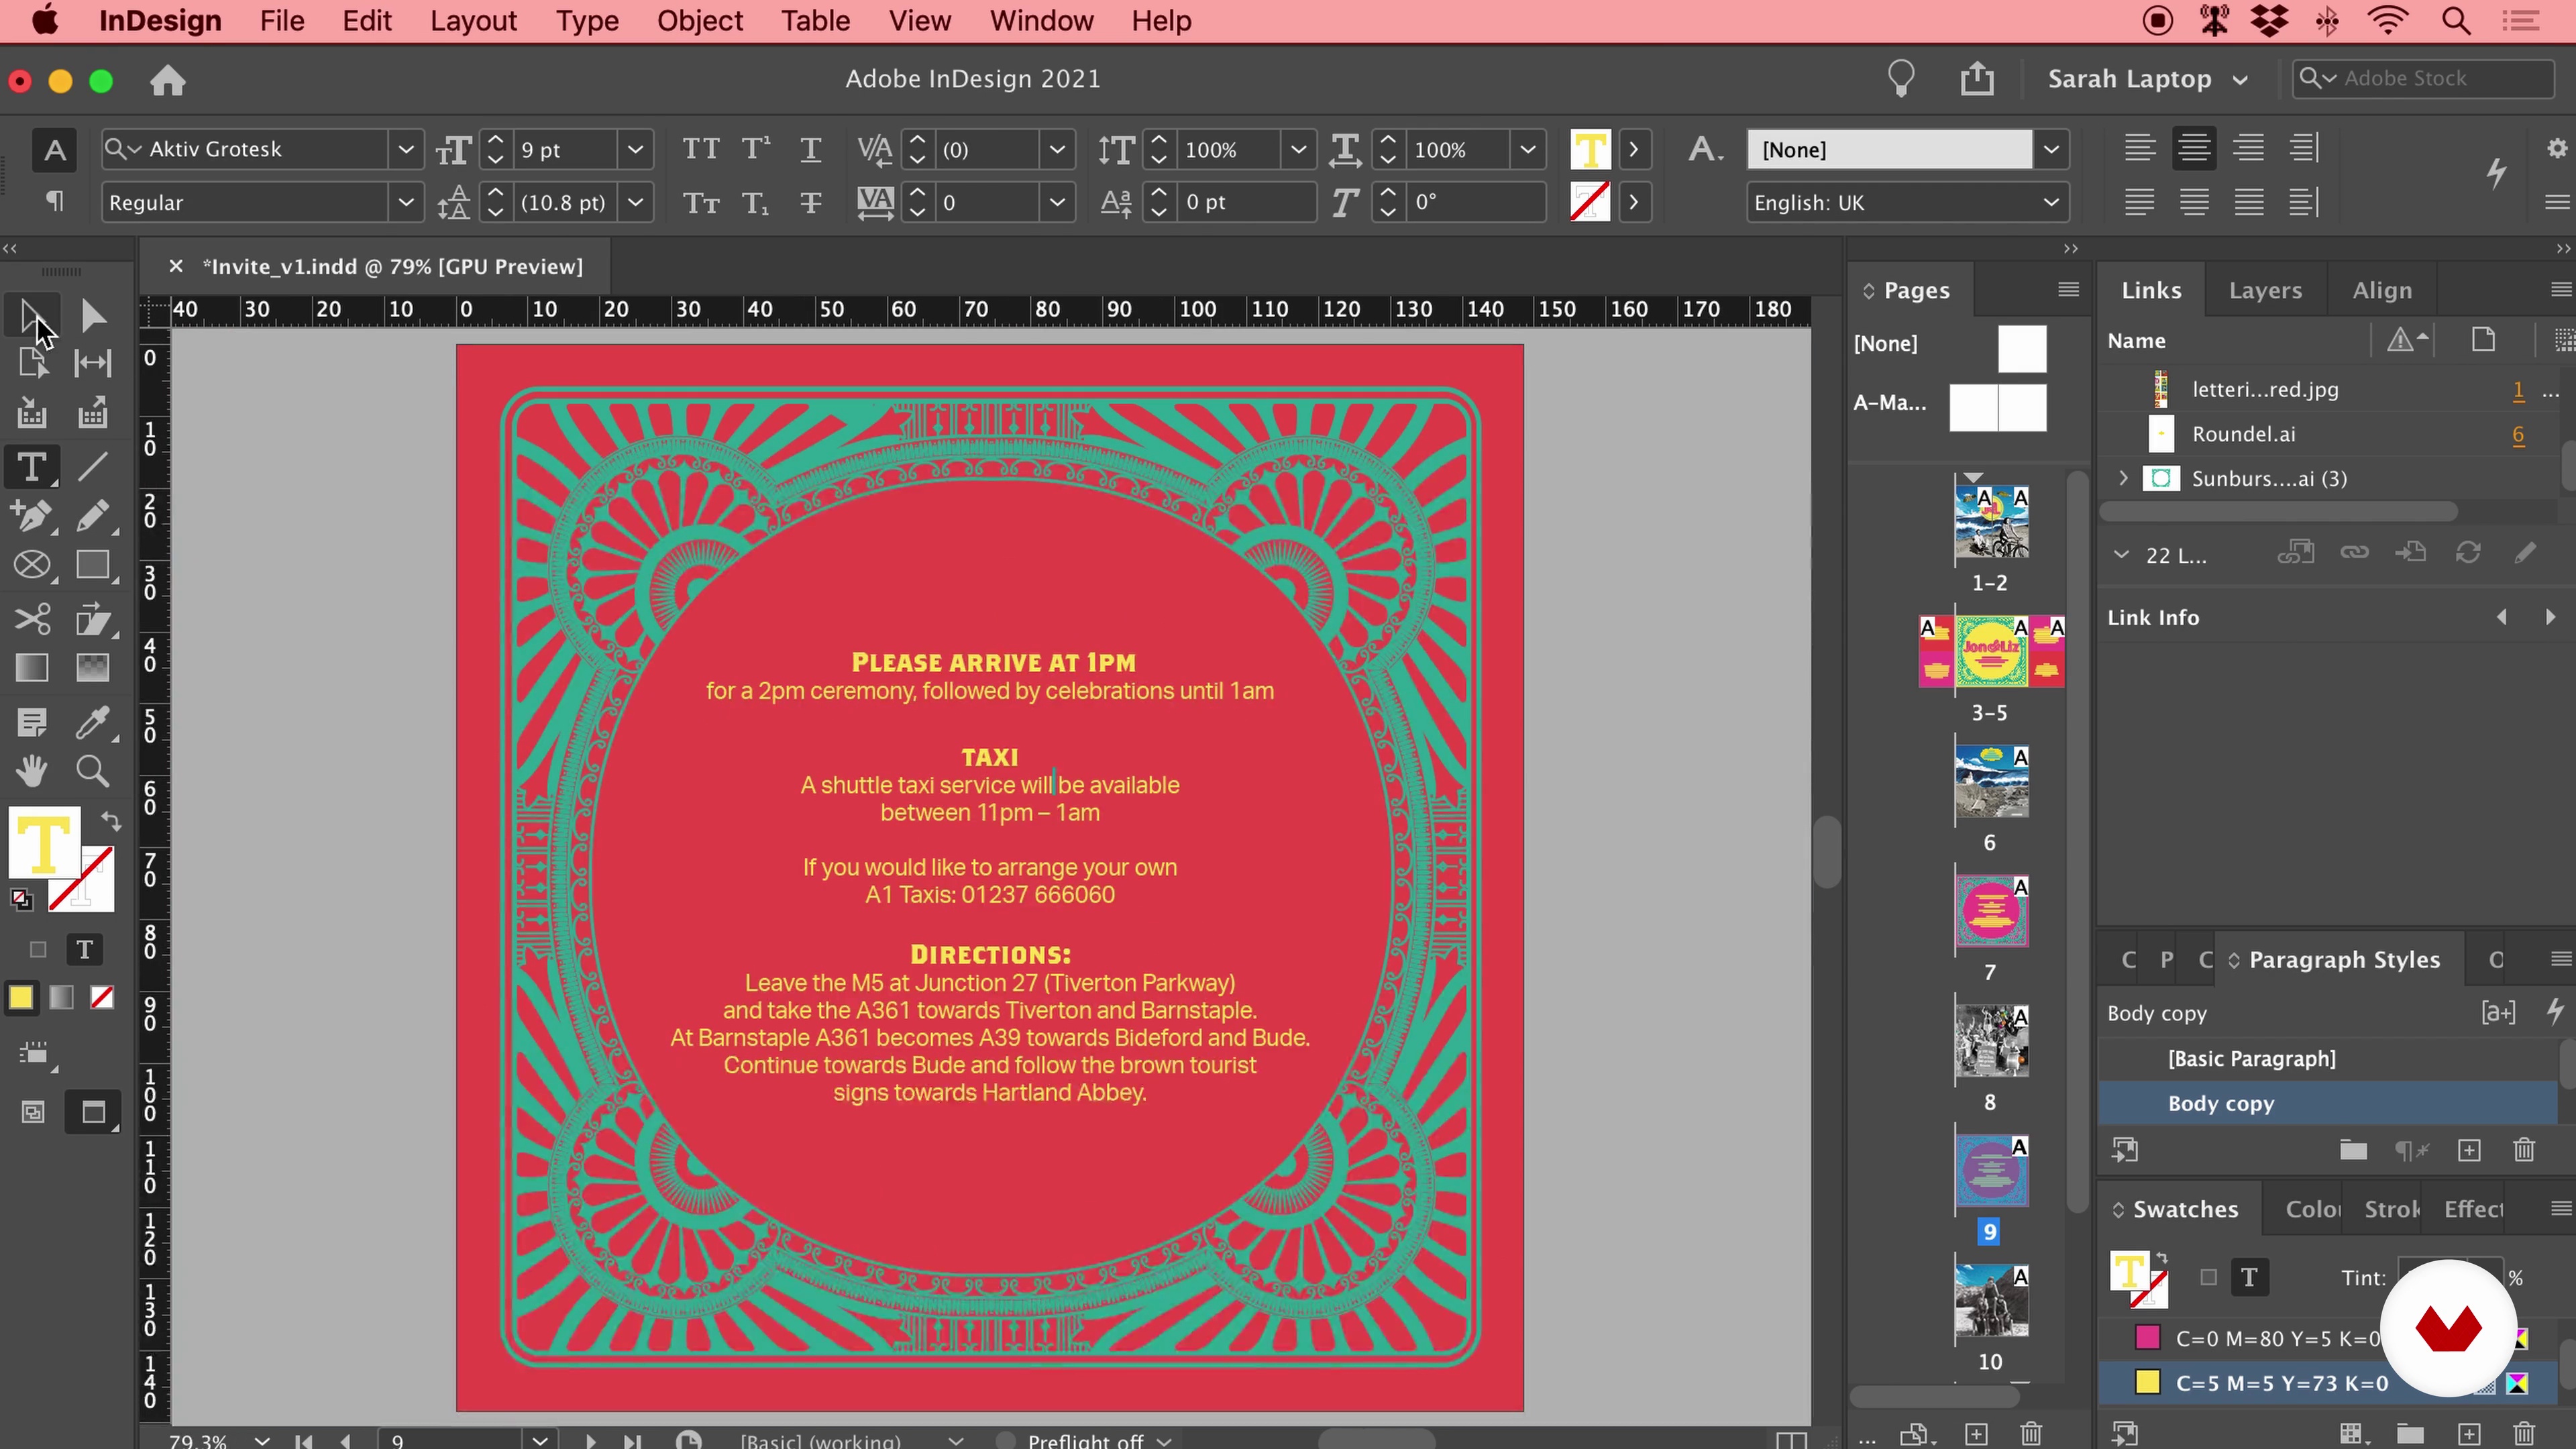Enable Align Center paragraph alignment
This screenshot has width=2576, height=1449.
(2194, 148)
